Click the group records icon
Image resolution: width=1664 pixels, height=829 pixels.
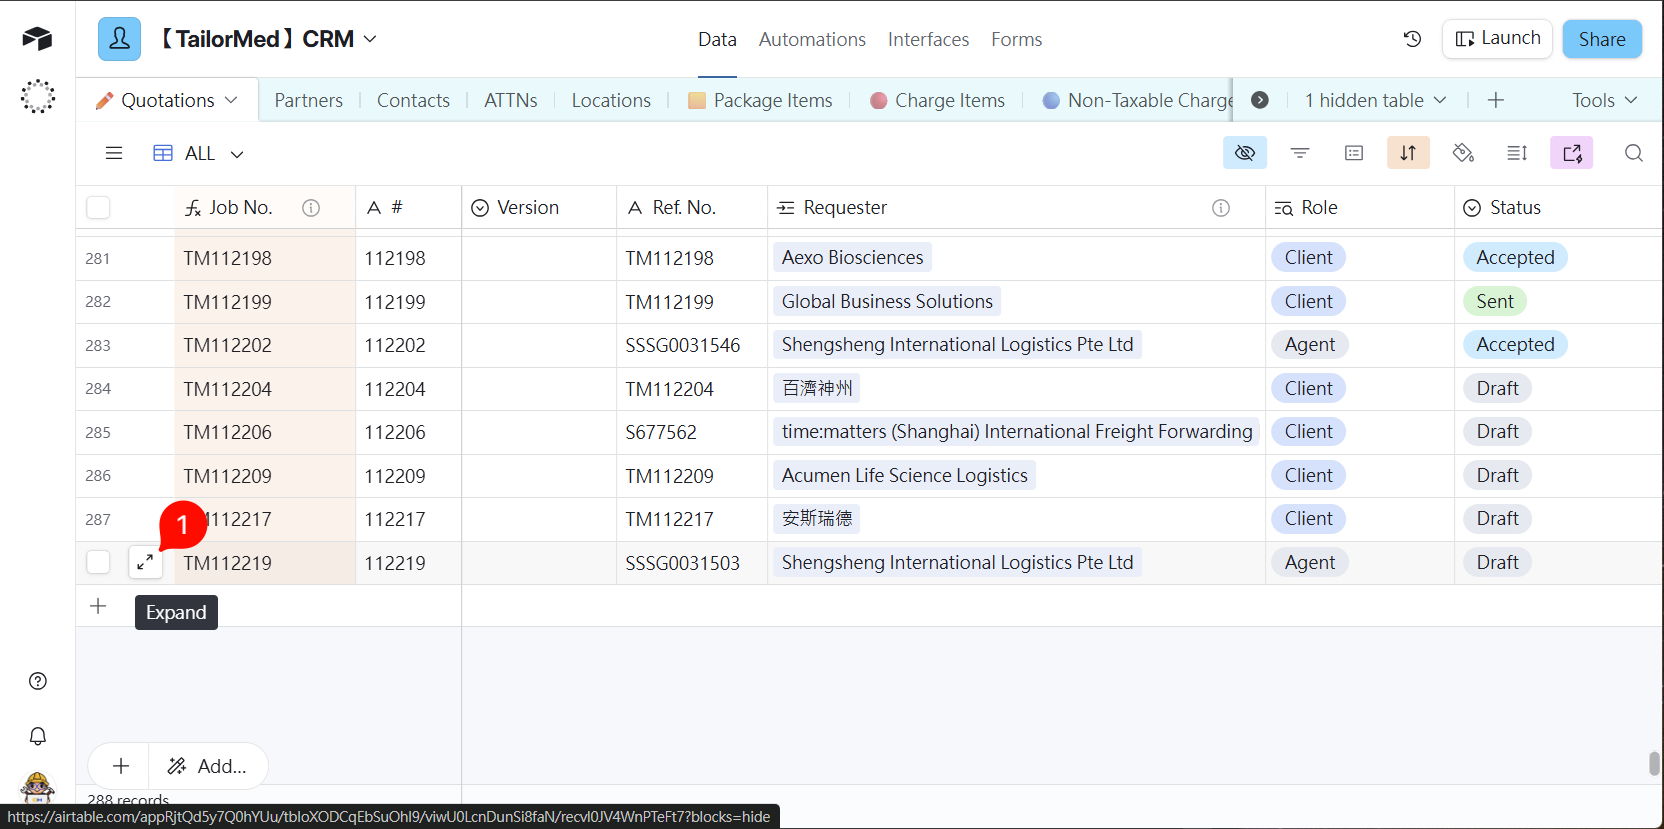[x=1354, y=153]
